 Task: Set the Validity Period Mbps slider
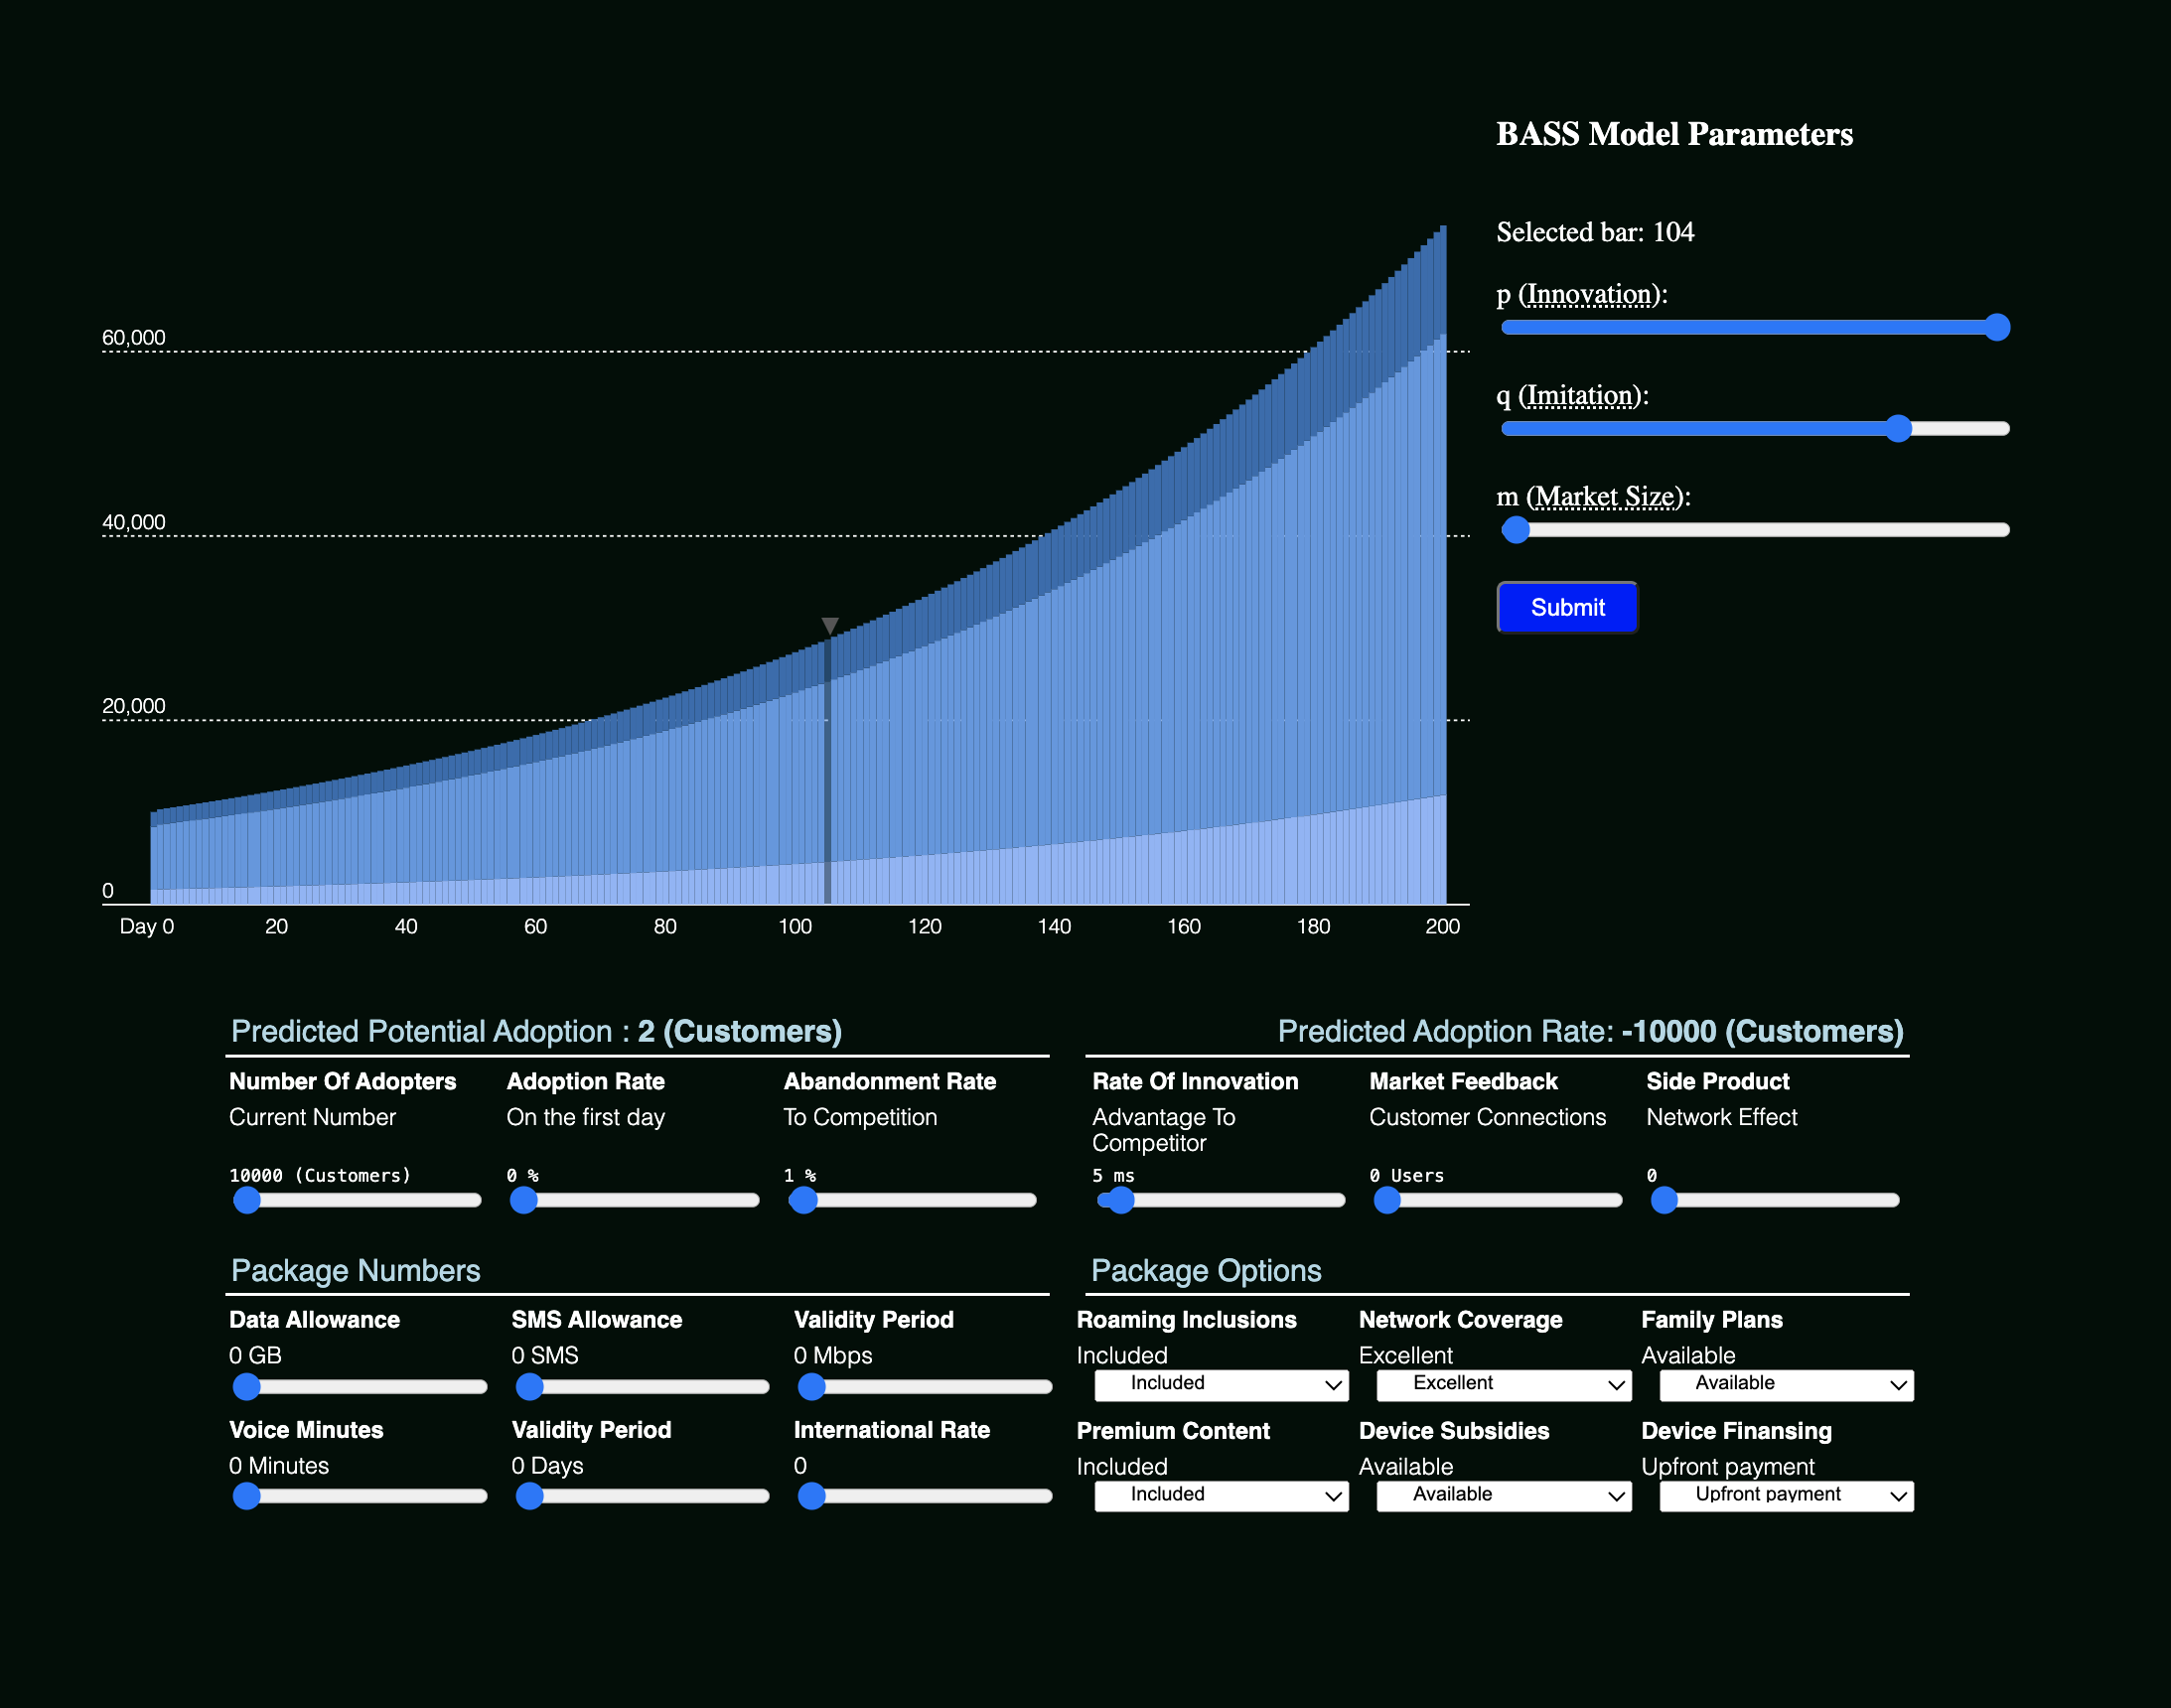925,1387
